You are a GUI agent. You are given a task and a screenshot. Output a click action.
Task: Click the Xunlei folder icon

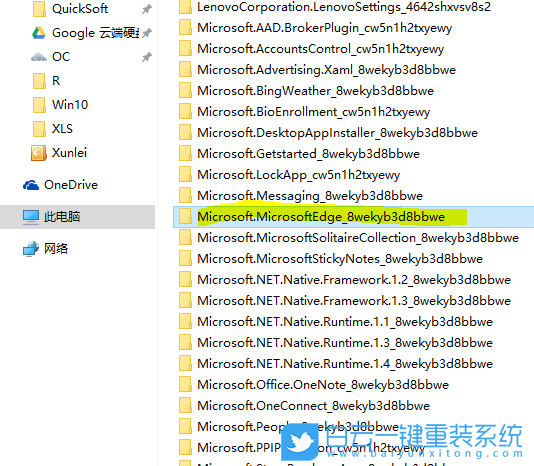(x=39, y=153)
